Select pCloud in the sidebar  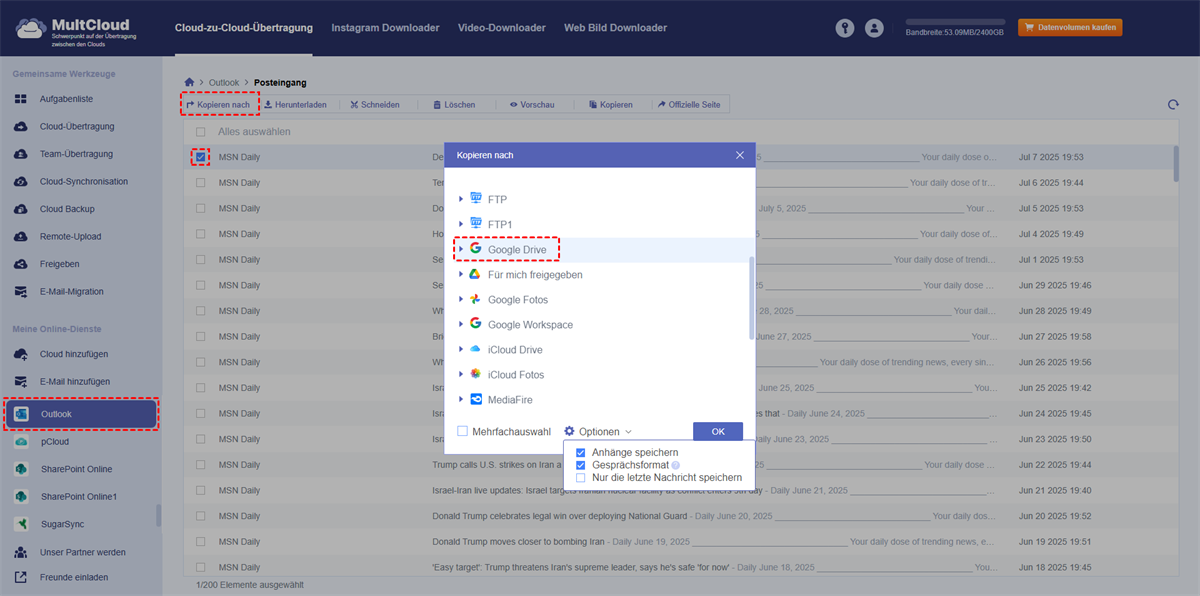pos(54,441)
